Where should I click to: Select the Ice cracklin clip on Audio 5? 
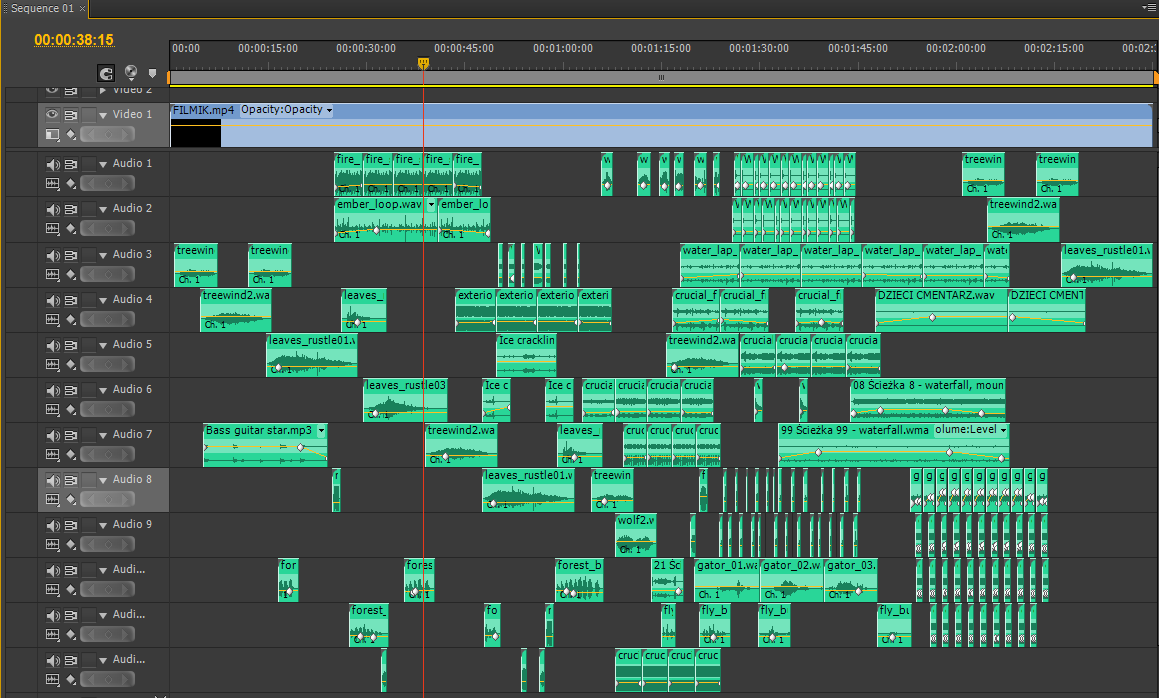[x=526, y=355]
